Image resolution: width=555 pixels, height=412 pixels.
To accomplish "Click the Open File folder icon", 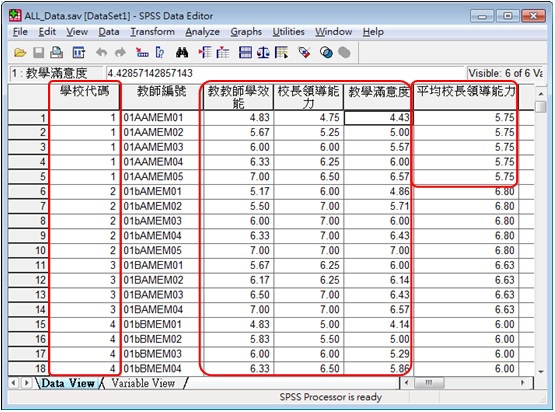I will pyautogui.click(x=20, y=53).
